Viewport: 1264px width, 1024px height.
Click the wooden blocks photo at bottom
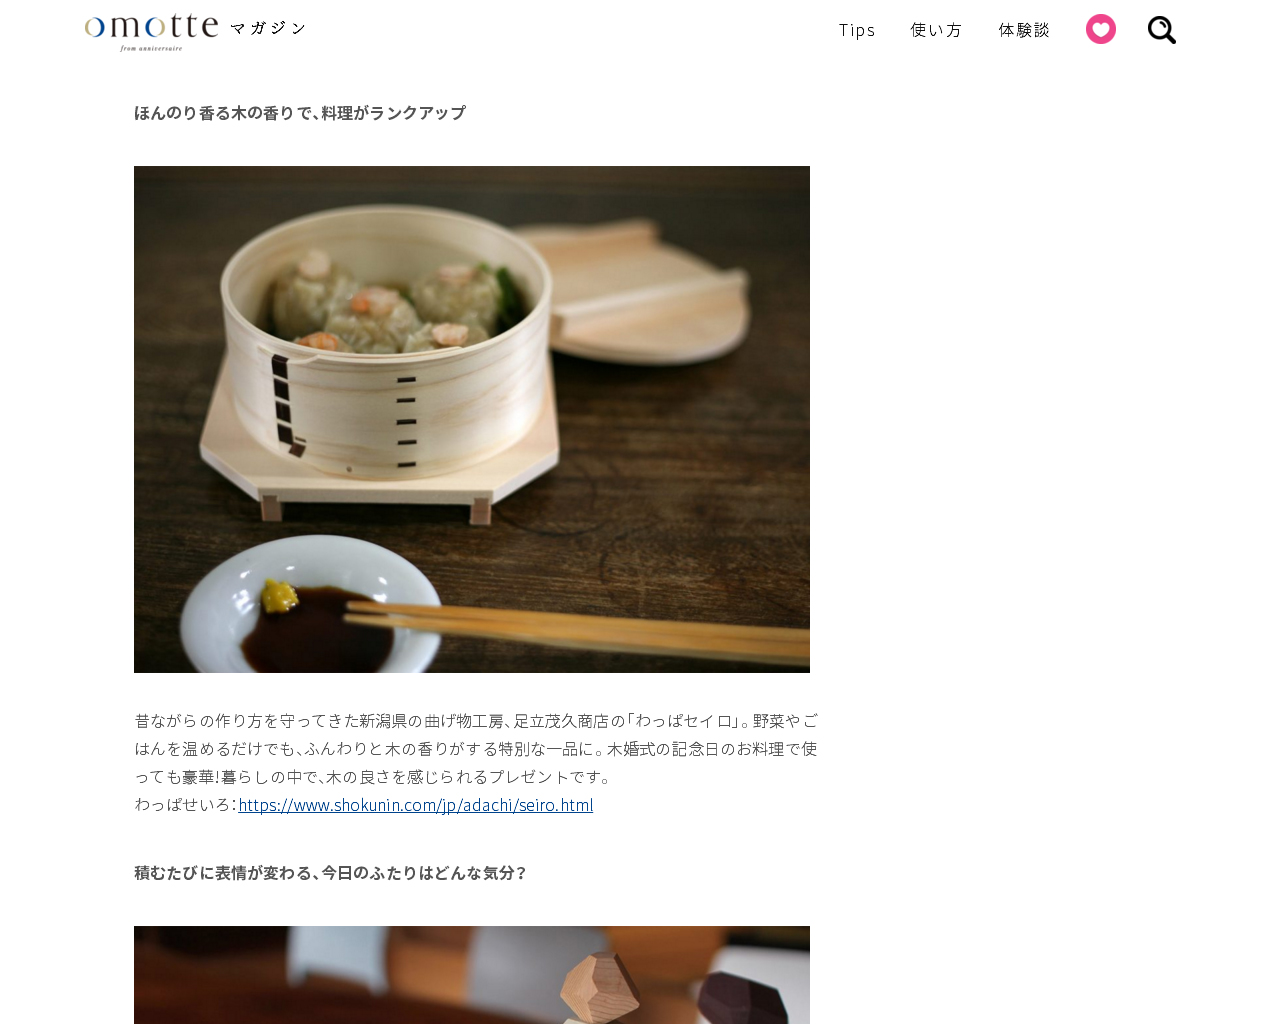472,975
